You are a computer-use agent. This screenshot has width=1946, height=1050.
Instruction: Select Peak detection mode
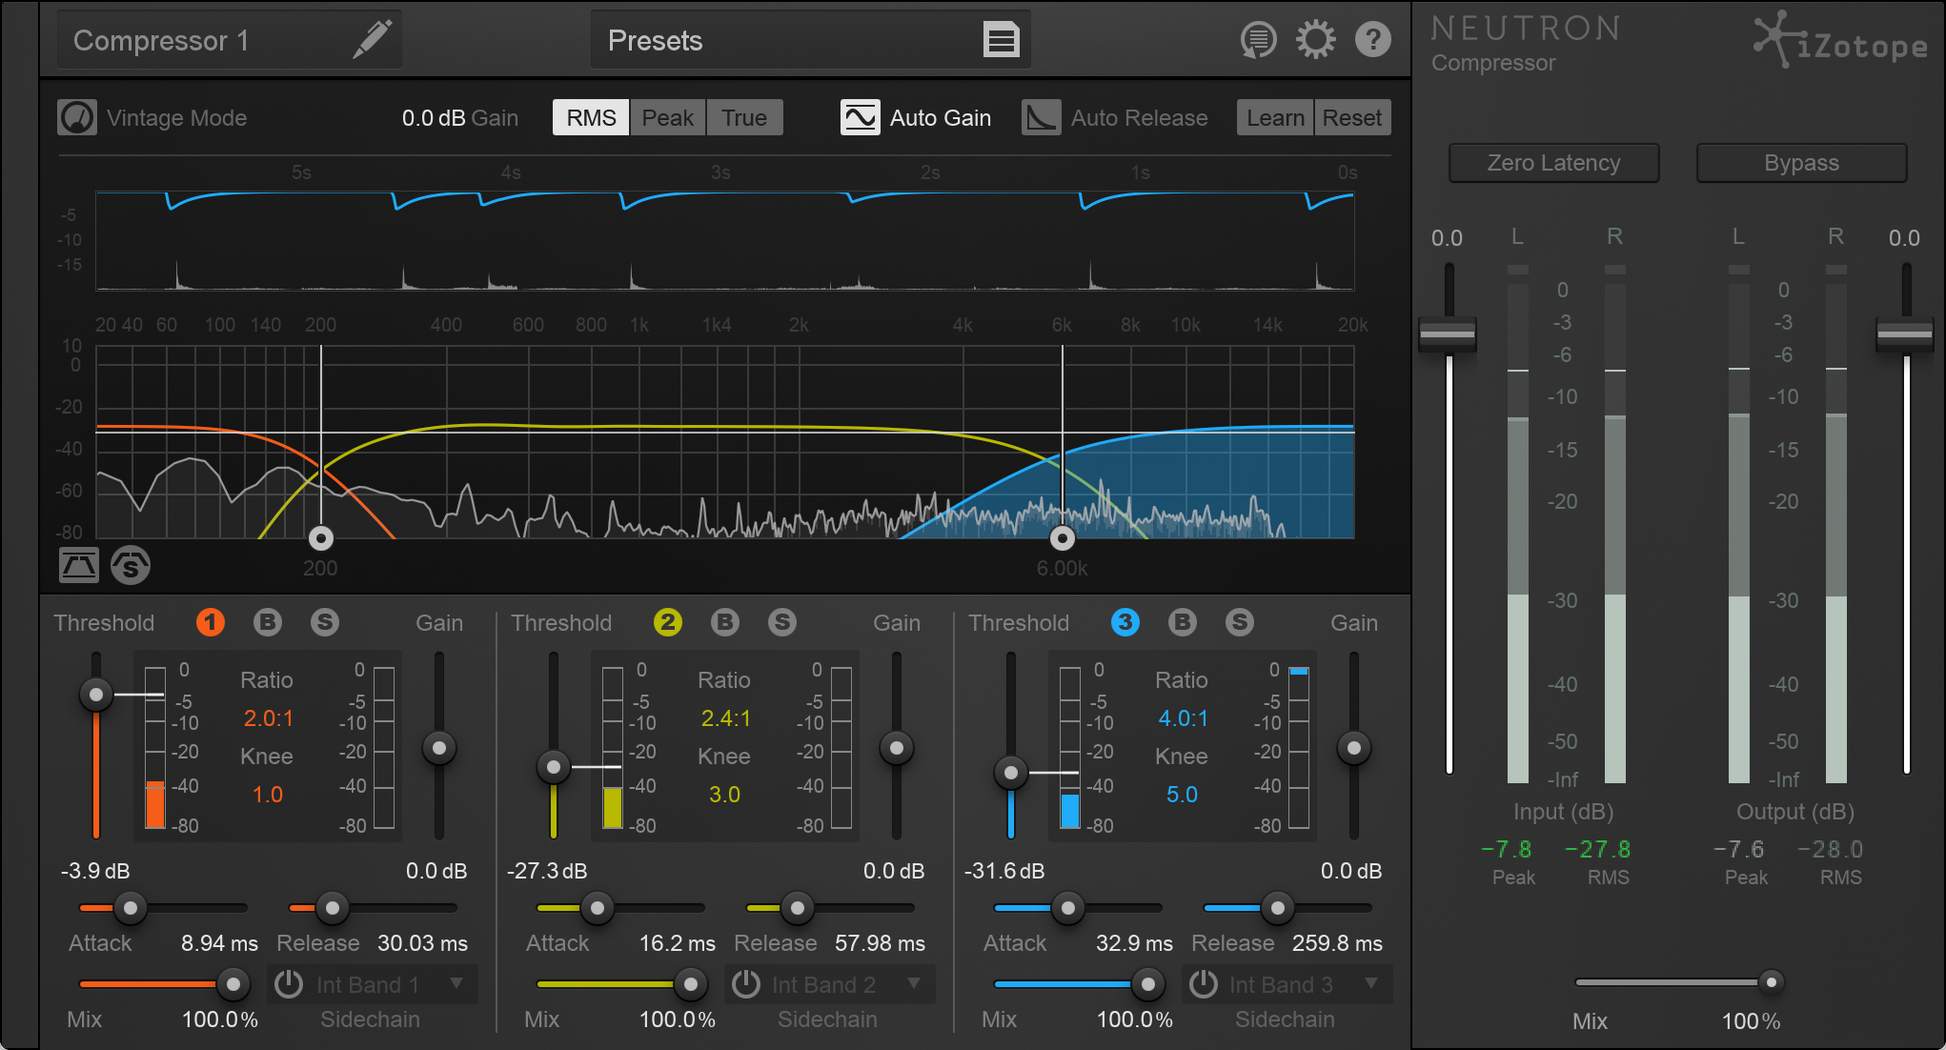click(667, 118)
